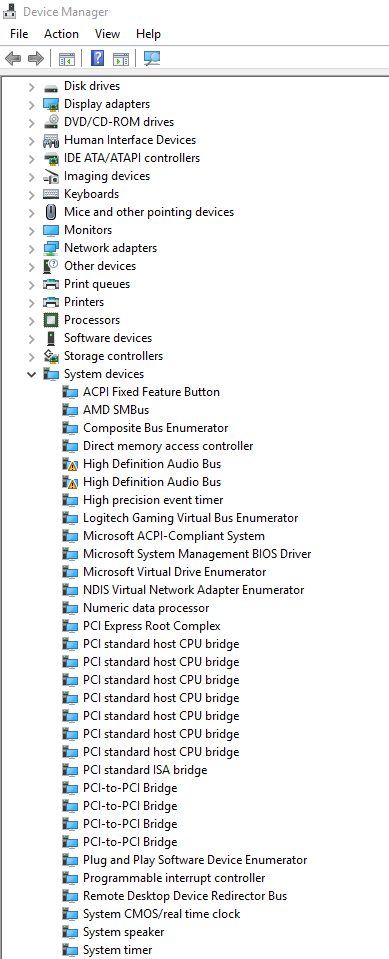The height and width of the screenshot is (959, 389).
Task: Select Microsoft Virtual Drive Enumerator
Action: pos(174,572)
